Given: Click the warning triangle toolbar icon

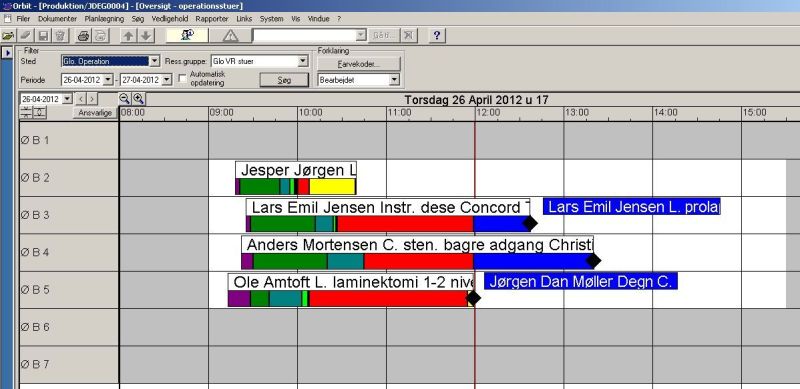Looking at the screenshot, I should (231, 35).
